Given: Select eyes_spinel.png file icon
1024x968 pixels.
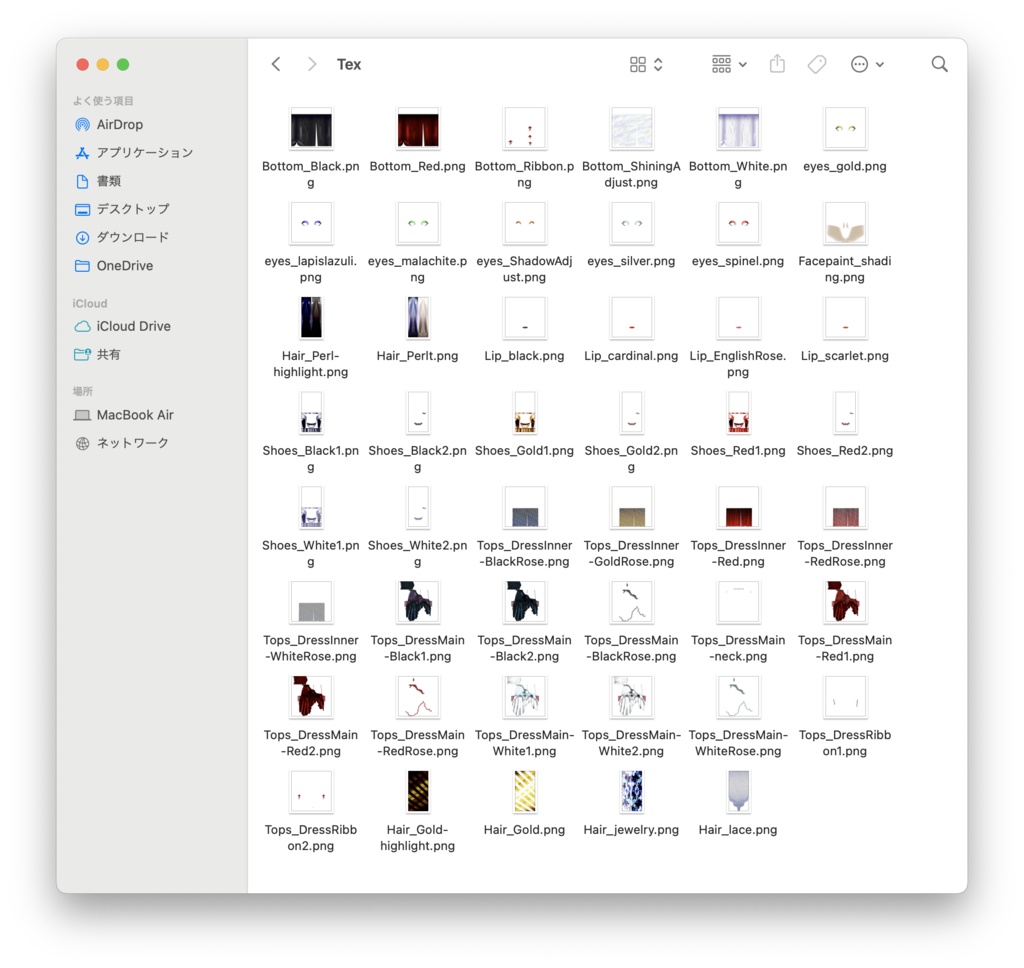Looking at the screenshot, I should (738, 224).
